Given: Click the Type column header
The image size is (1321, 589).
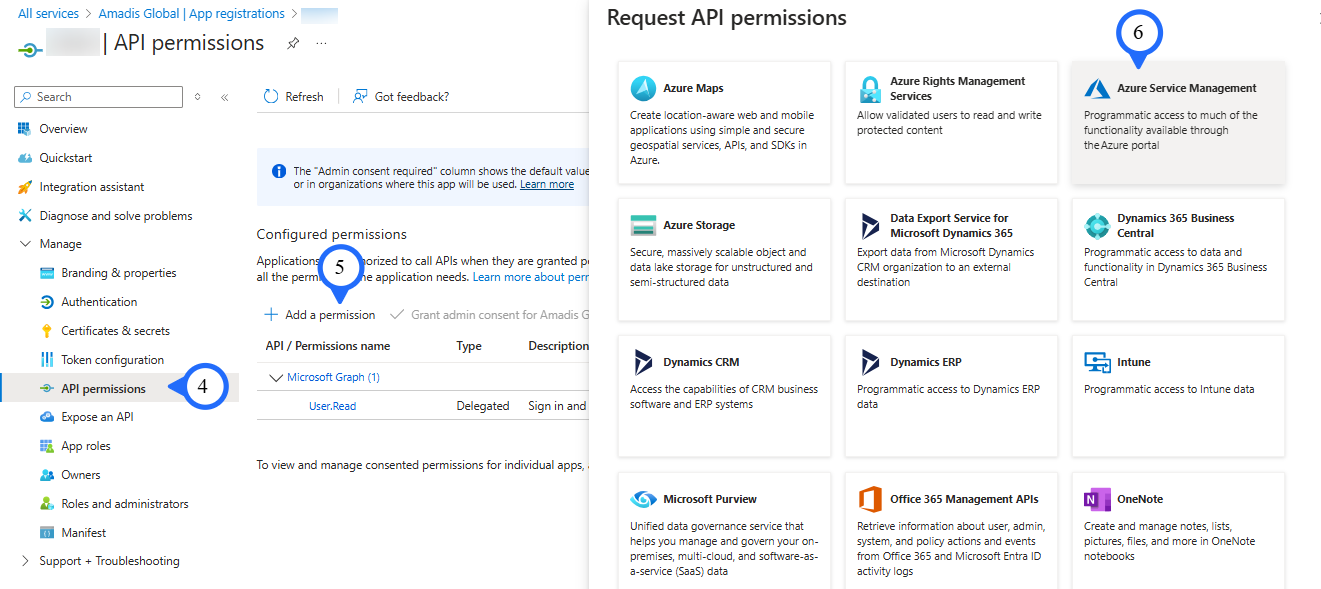Looking at the screenshot, I should coord(469,346).
